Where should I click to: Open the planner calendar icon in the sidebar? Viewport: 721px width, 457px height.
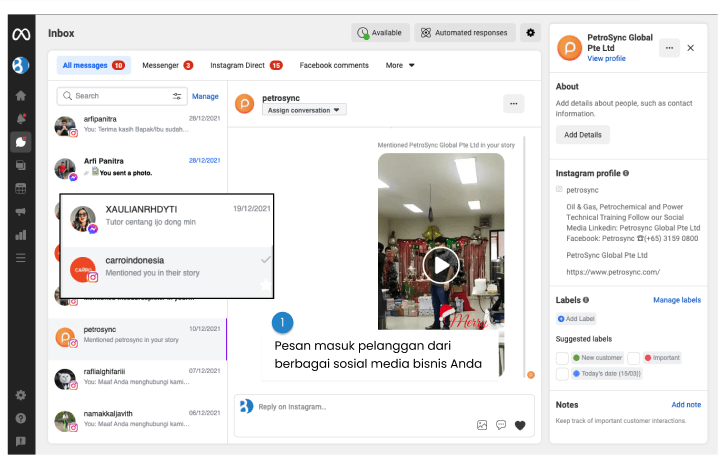(x=21, y=189)
